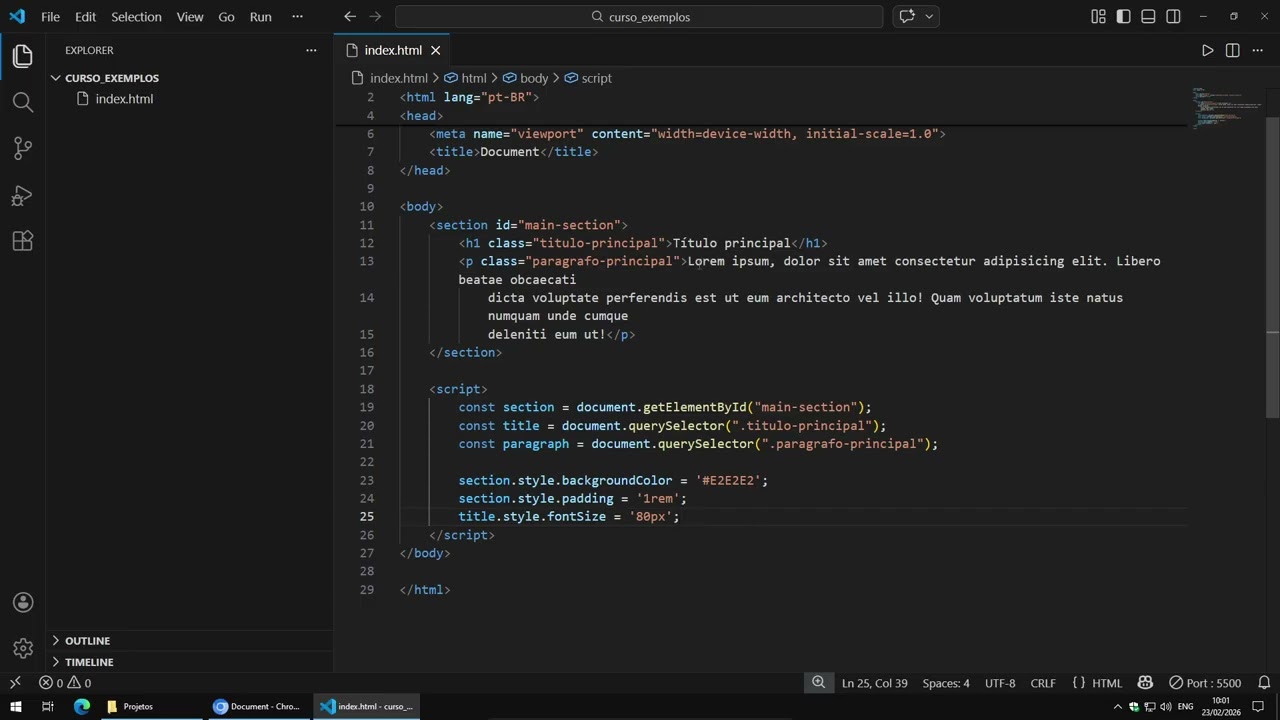Open index.html in Explorer tree
Viewport: 1280px width, 720px height.
[124, 99]
